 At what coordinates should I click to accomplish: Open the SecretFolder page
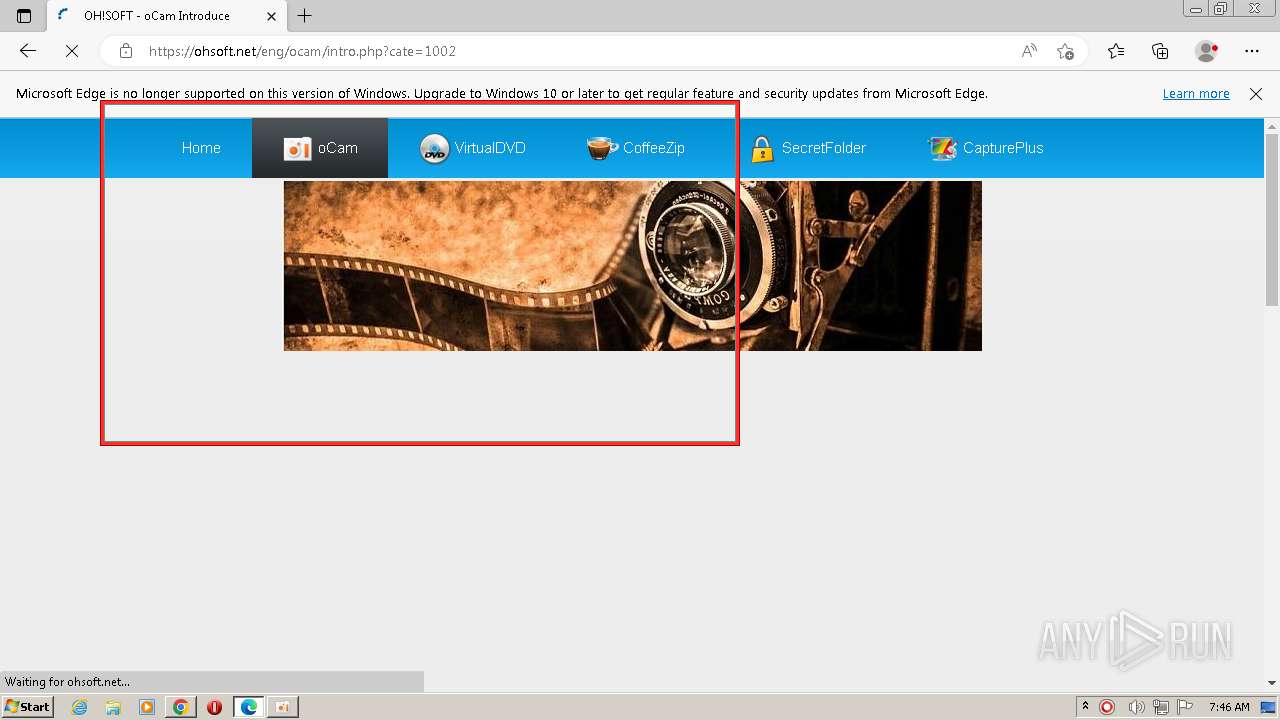point(808,148)
